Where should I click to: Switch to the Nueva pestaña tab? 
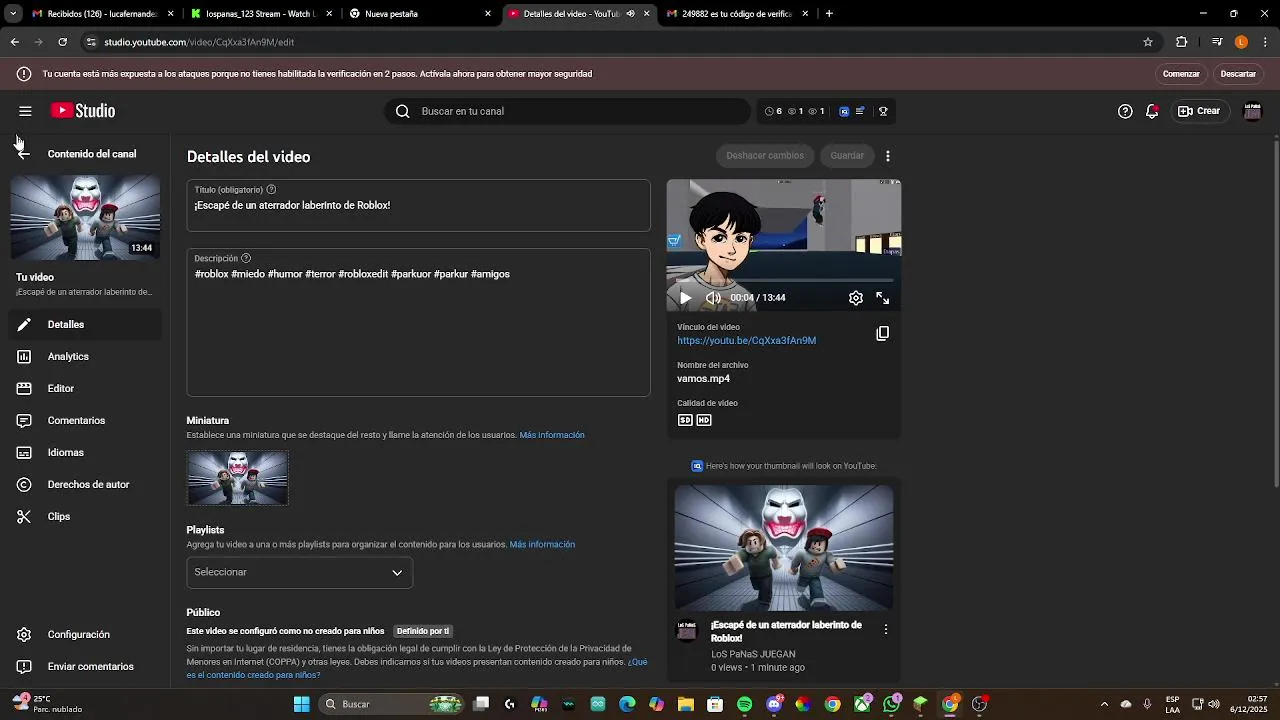(421, 14)
